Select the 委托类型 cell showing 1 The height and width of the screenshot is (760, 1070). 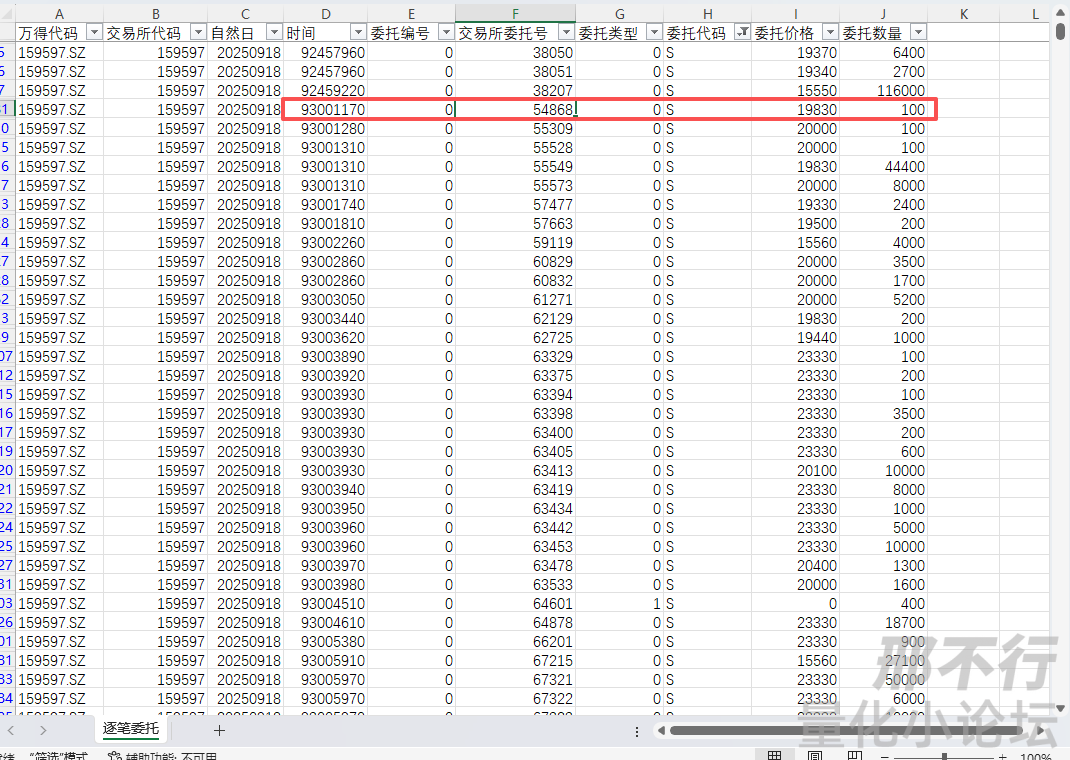pos(620,604)
